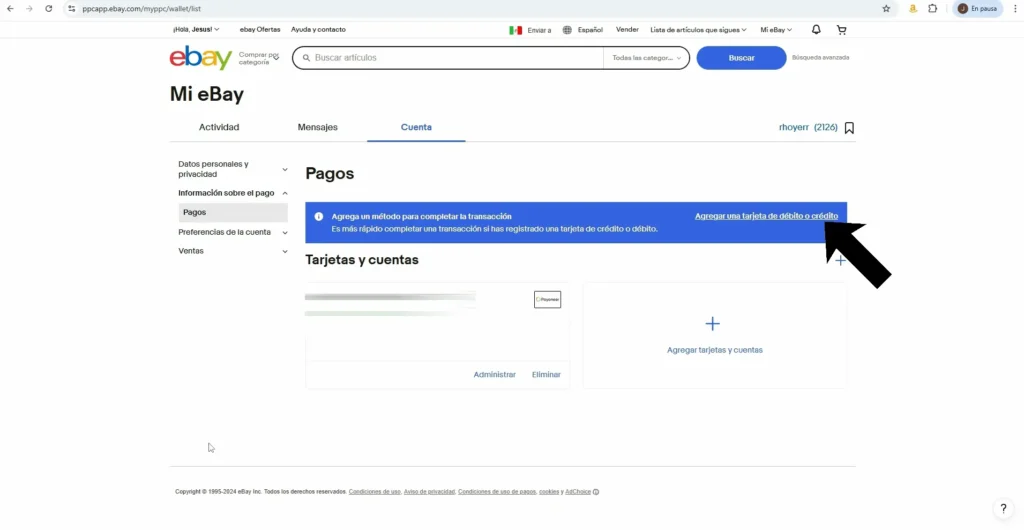Image resolution: width=1024 pixels, height=530 pixels.
Task: Open the Amazon extension icon
Action: [x=913, y=8]
